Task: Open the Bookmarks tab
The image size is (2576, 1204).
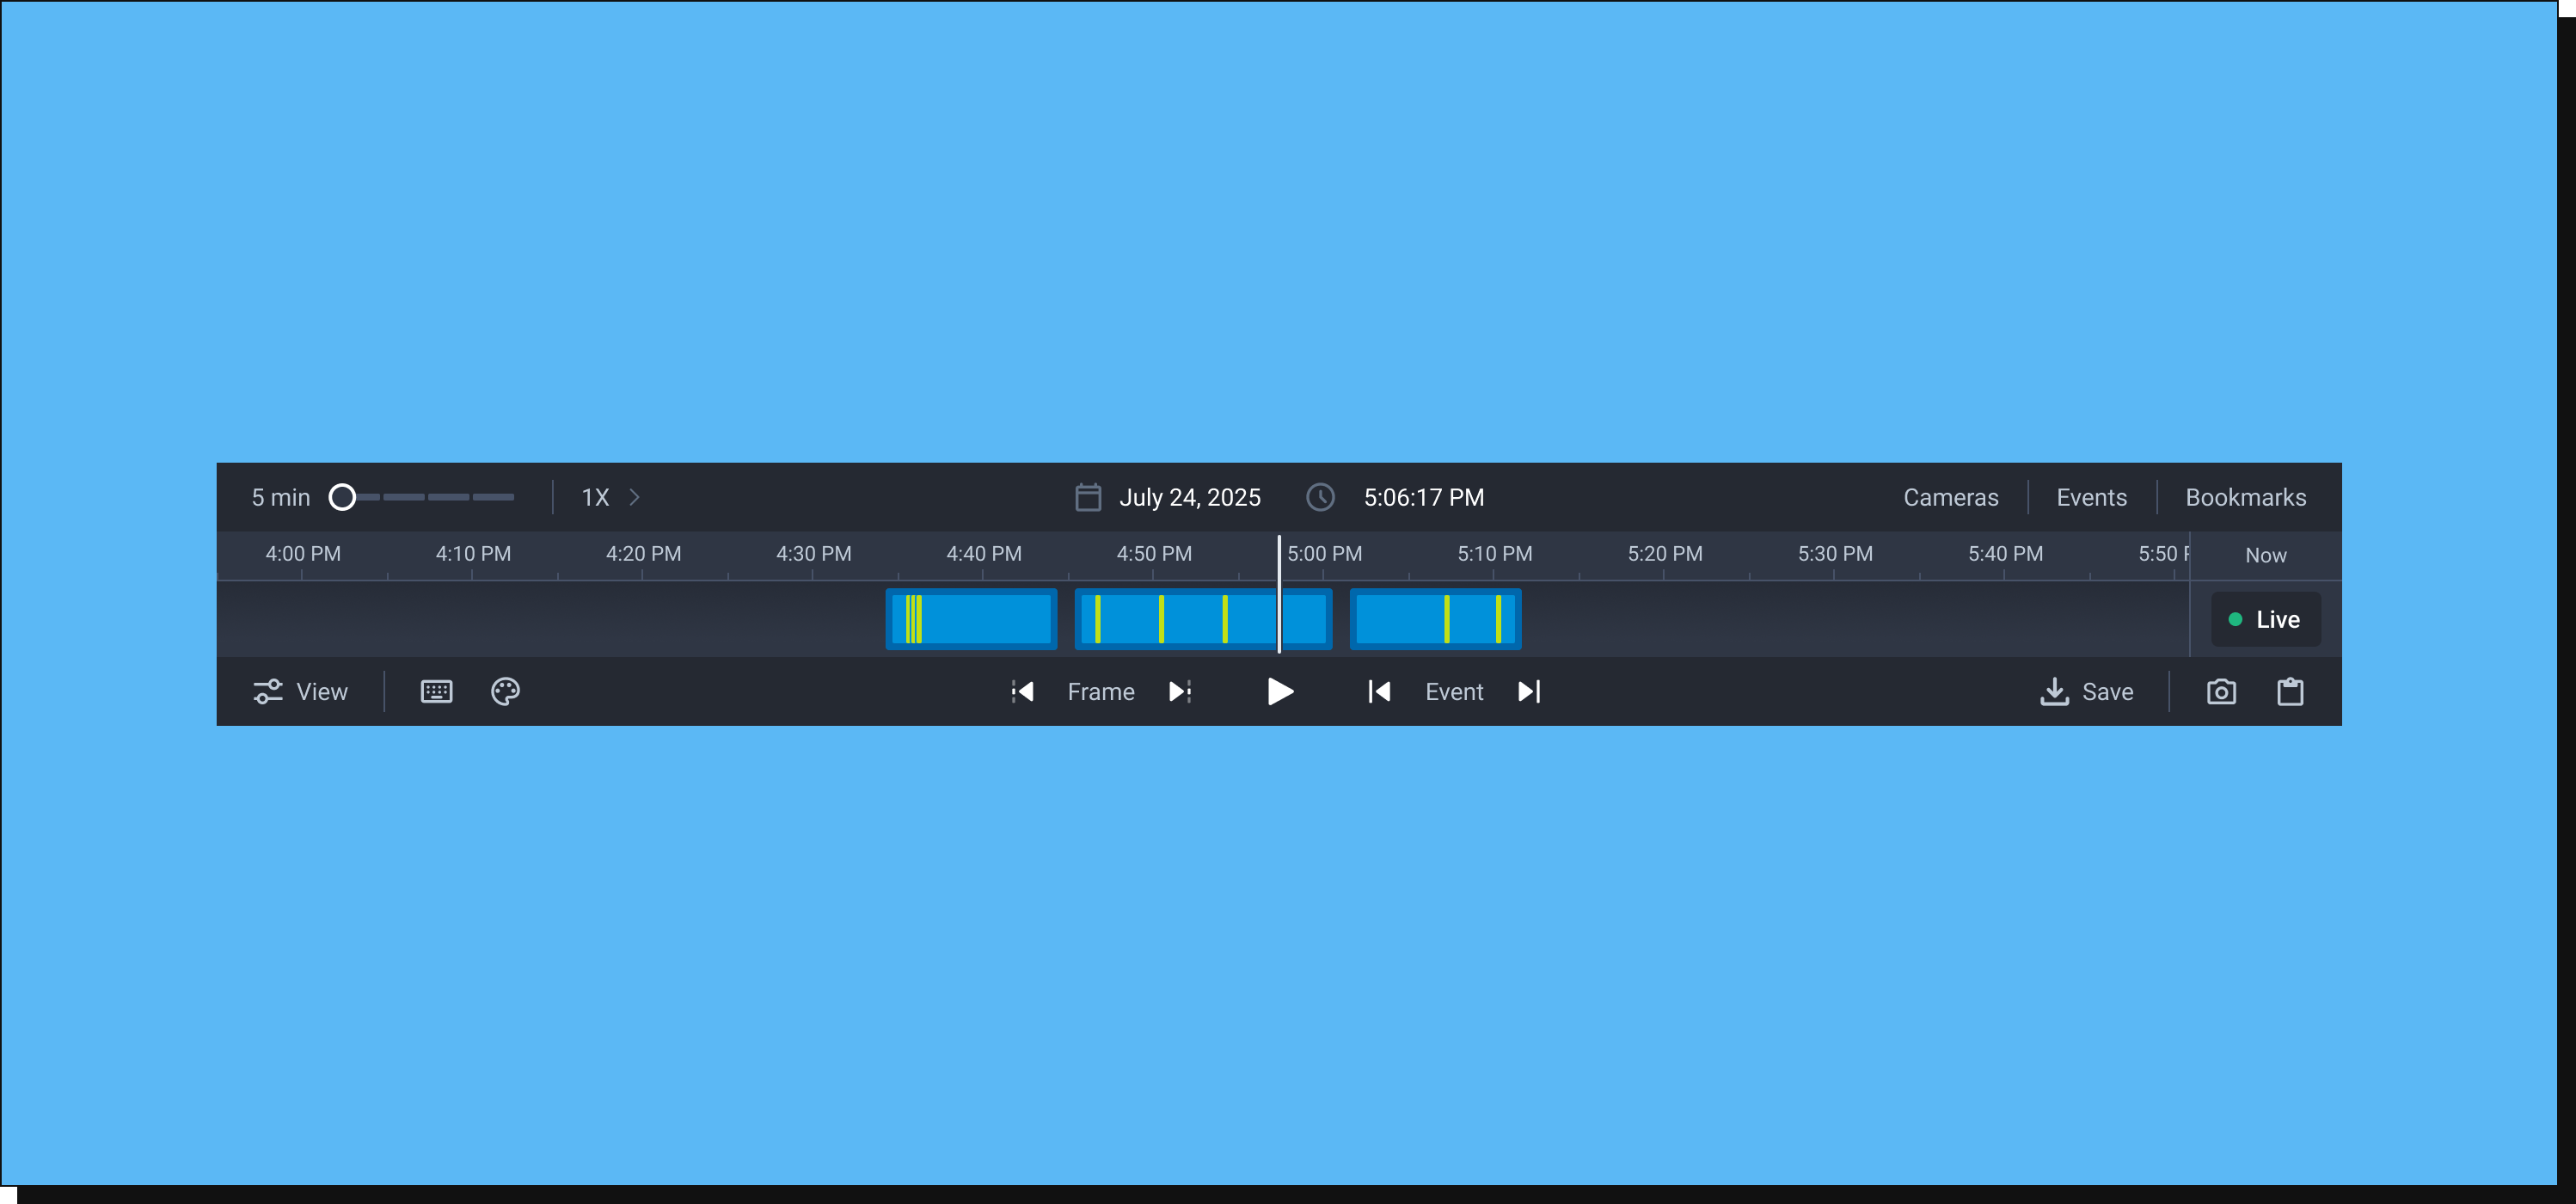Action: (x=2245, y=497)
